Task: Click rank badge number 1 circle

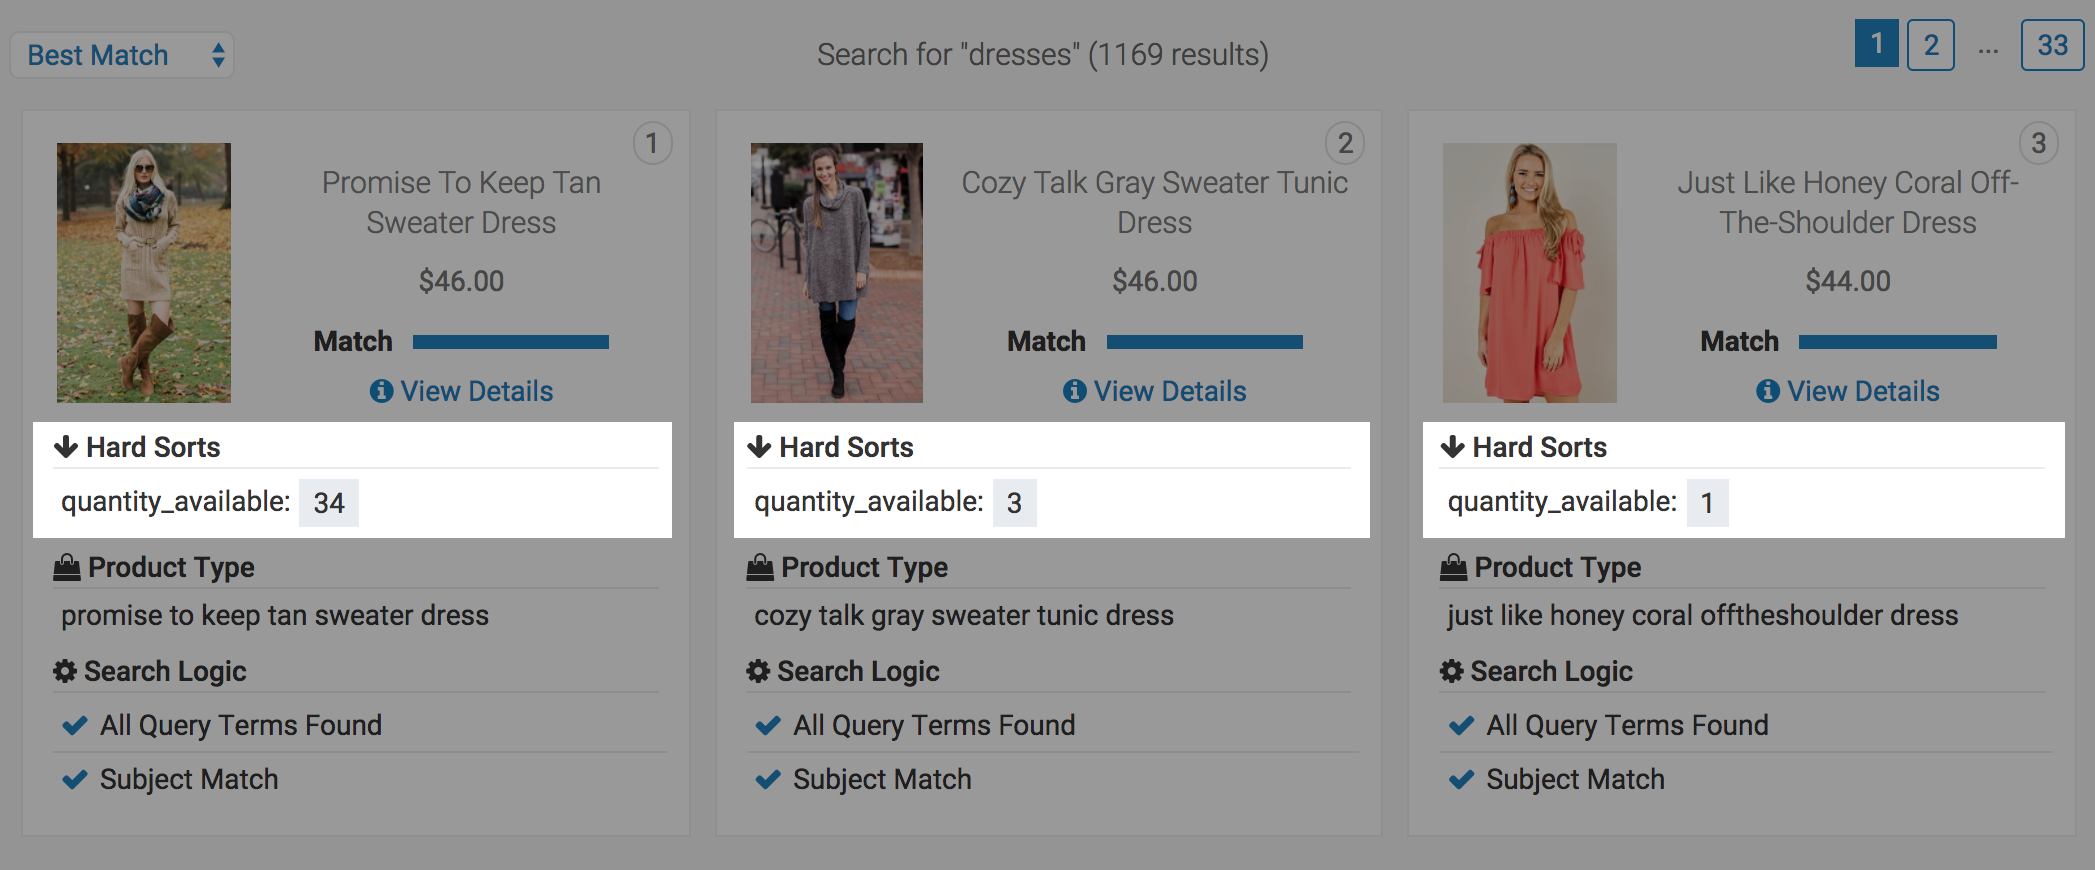Action: tap(652, 143)
